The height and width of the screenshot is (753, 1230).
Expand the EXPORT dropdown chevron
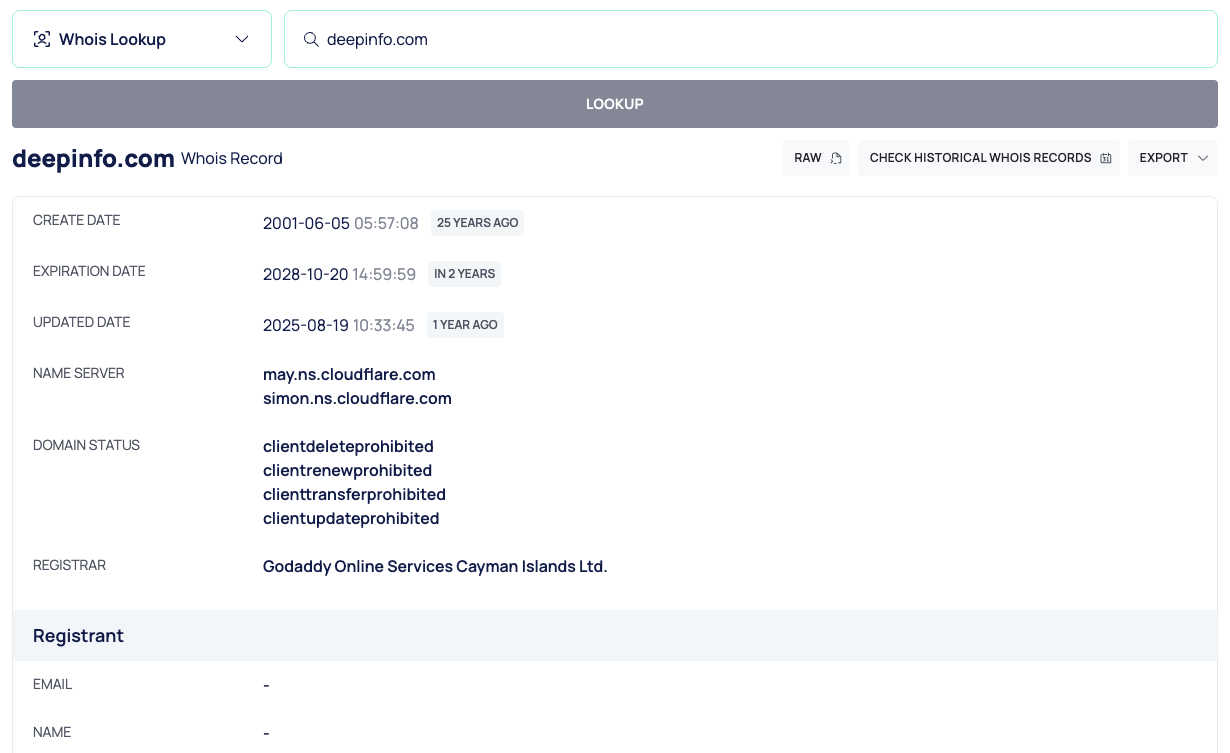1203,158
